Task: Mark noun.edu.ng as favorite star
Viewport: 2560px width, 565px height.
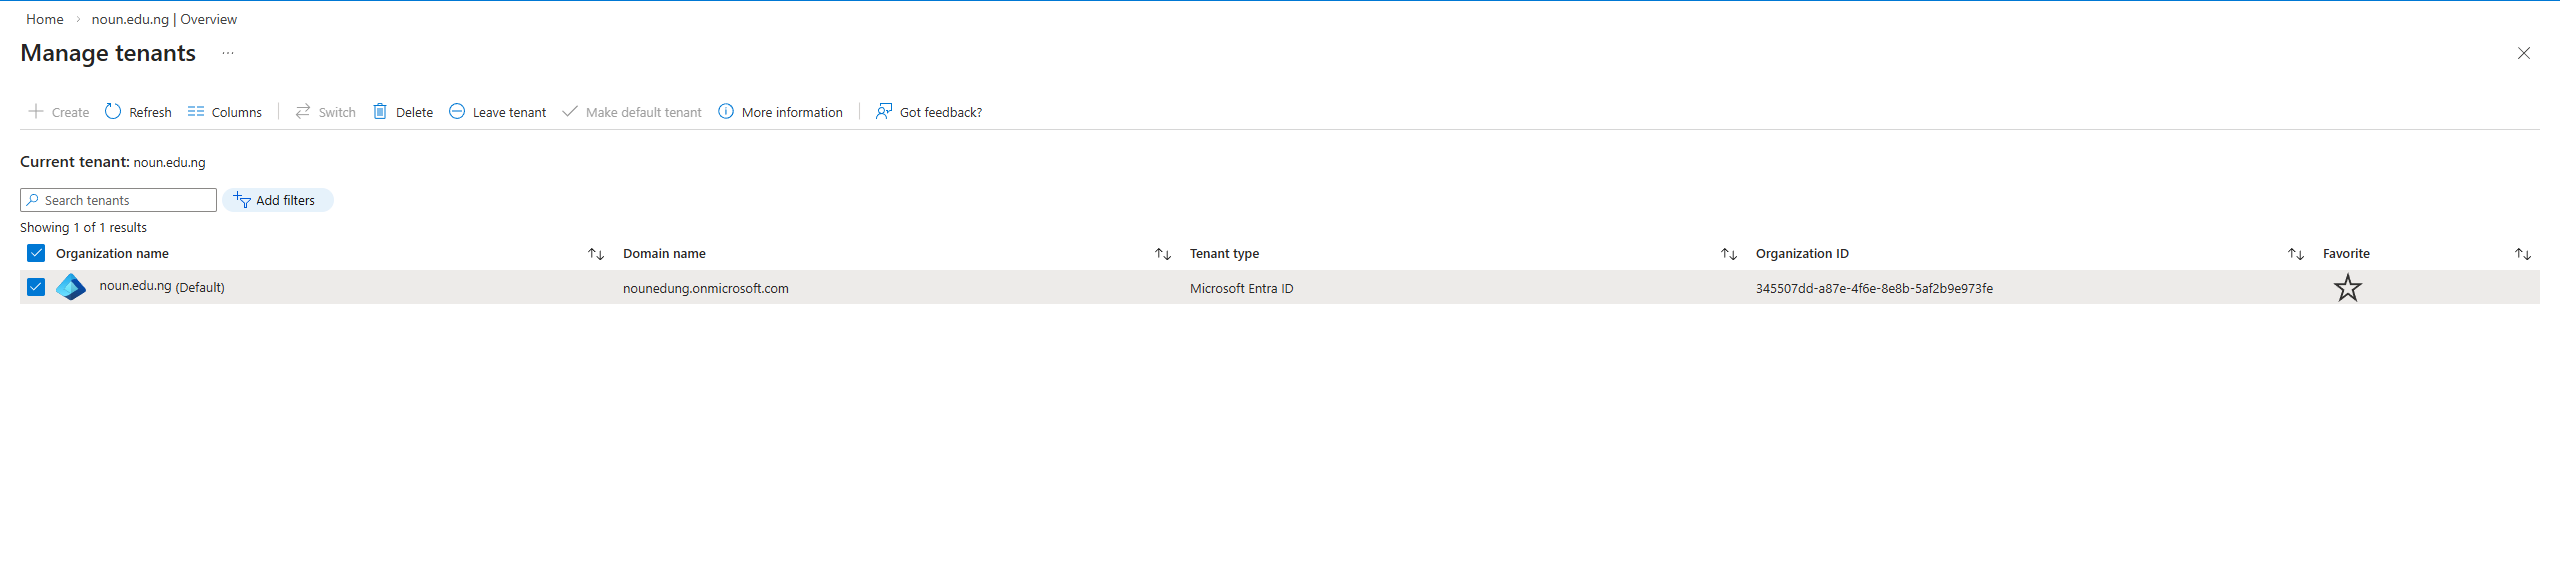Action: point(2348,288)
